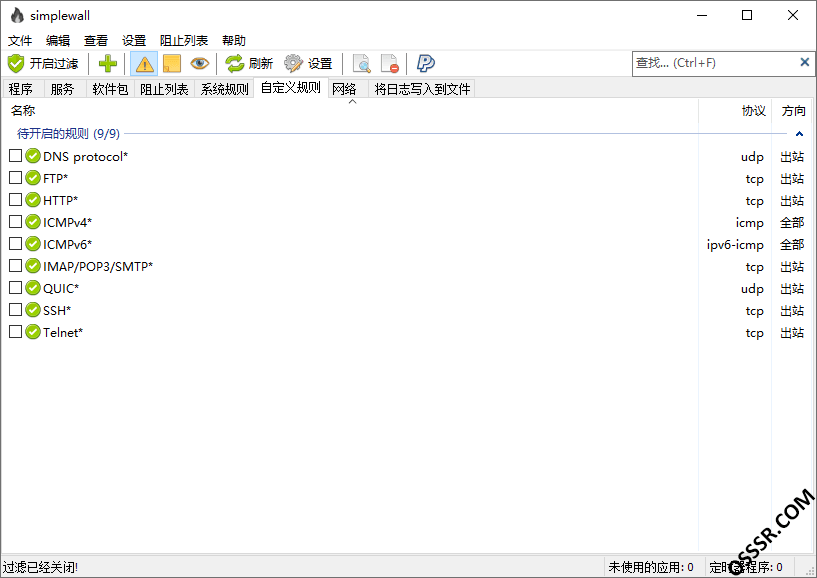Click green check icon of Telnet rule
The width and height of the screenshot is (817, 578).
pyautogui.click(x=33, y=332)
